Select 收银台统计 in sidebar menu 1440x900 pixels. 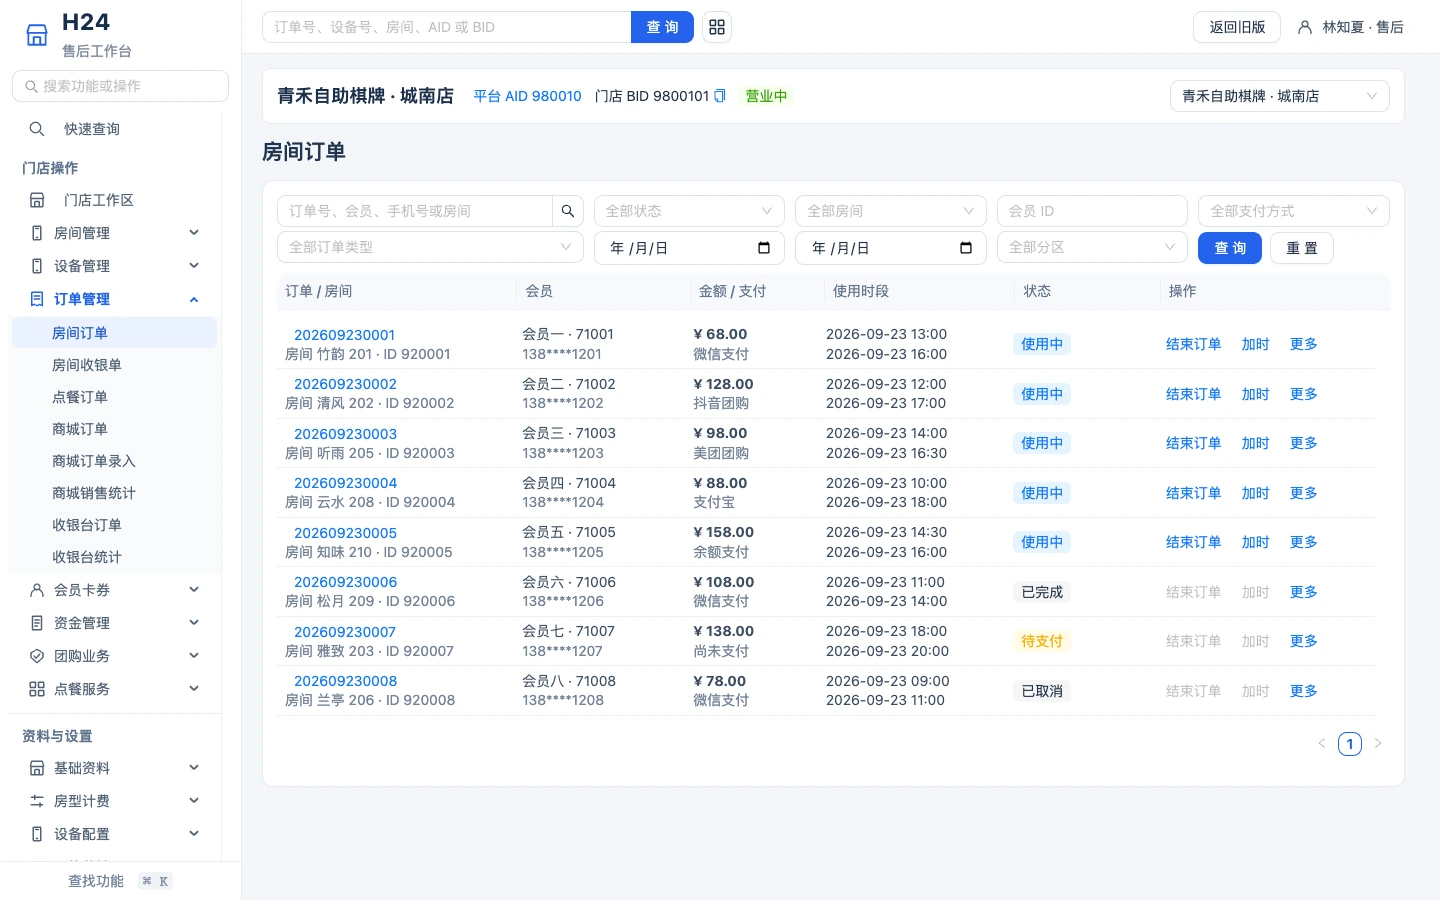[114, 557]
